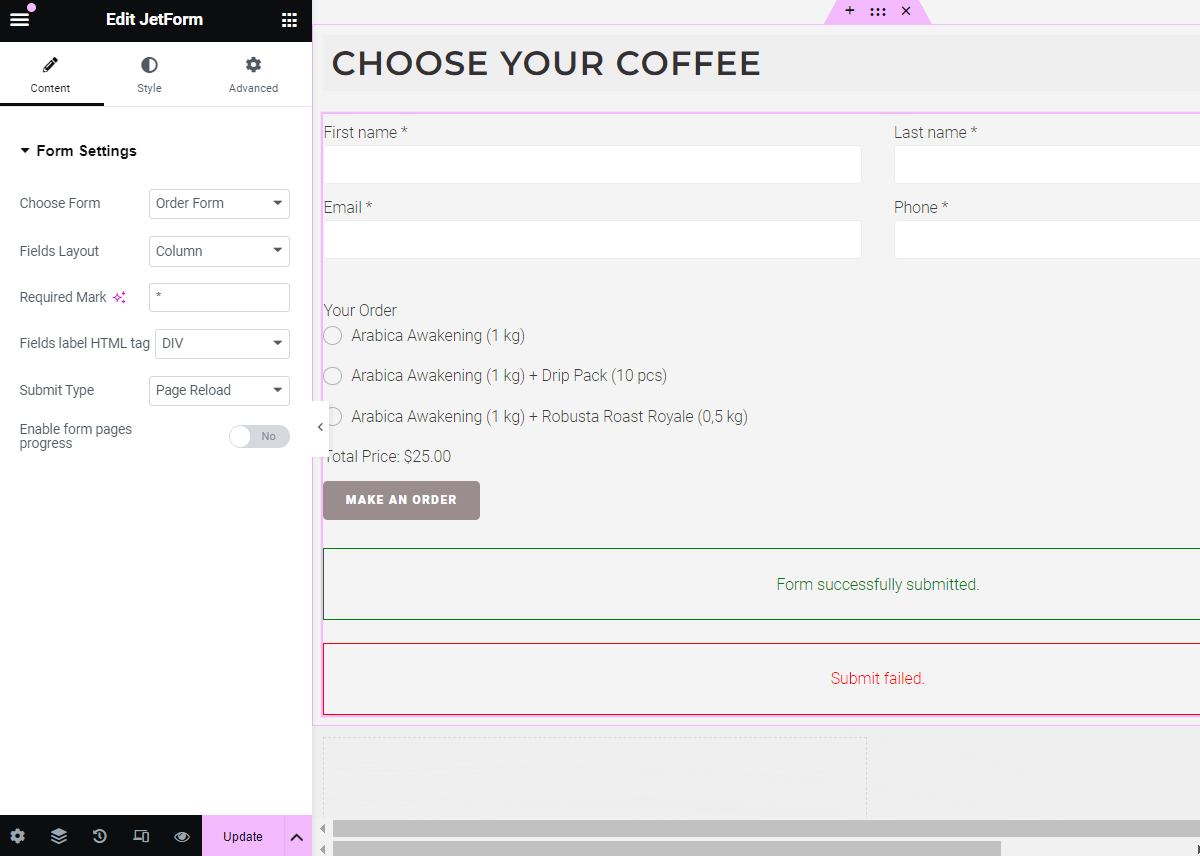Open the Navigator layers icon

pyautogui.click(x=58, y=836)
